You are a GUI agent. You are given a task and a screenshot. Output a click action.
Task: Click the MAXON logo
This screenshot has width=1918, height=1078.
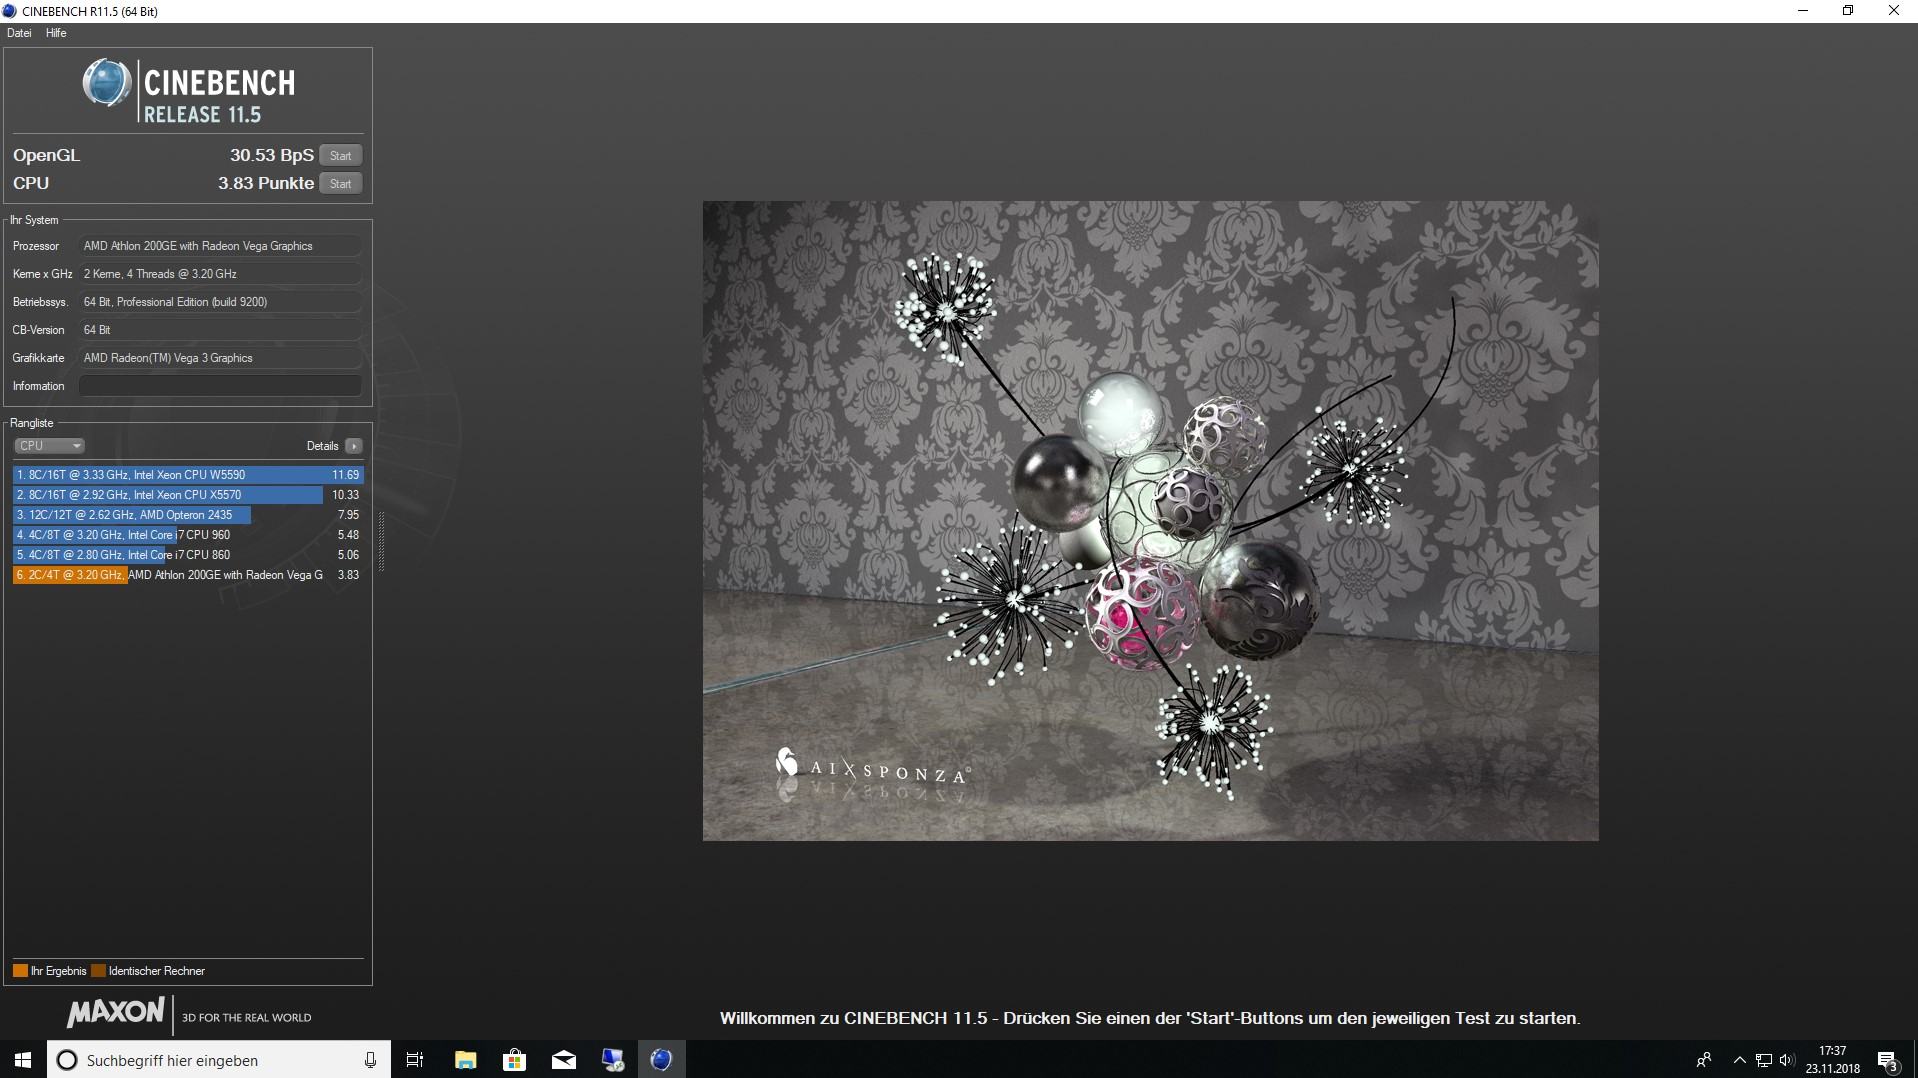(x=115, y=1013)
